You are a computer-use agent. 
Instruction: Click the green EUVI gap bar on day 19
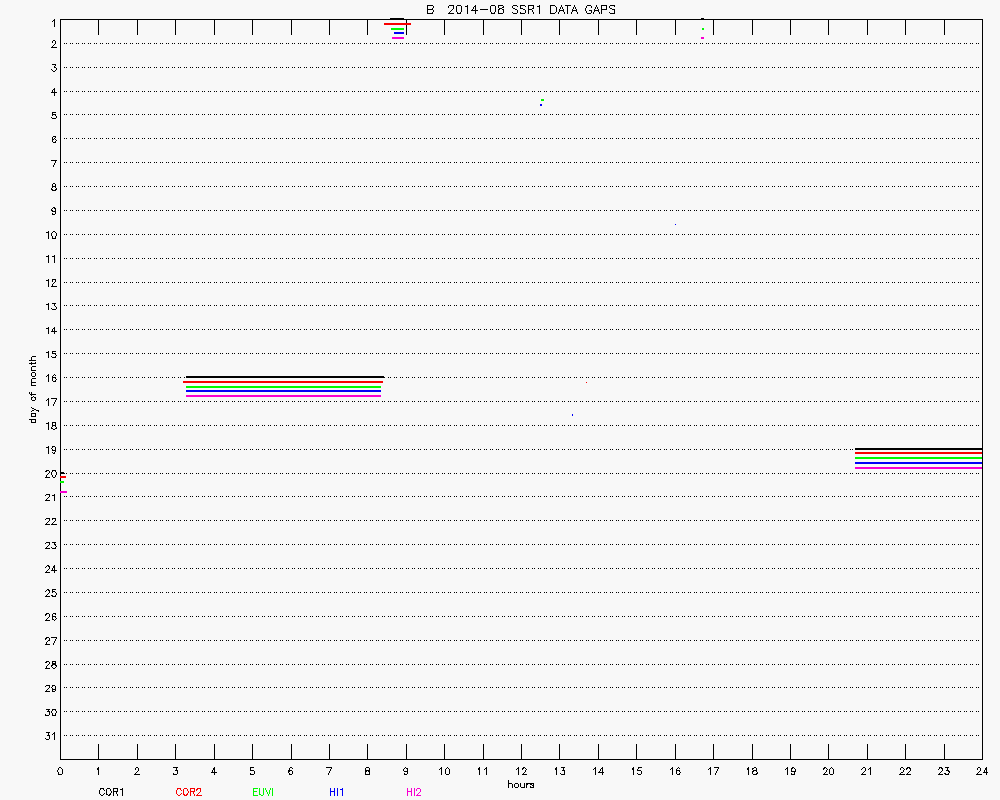point(918,459)
